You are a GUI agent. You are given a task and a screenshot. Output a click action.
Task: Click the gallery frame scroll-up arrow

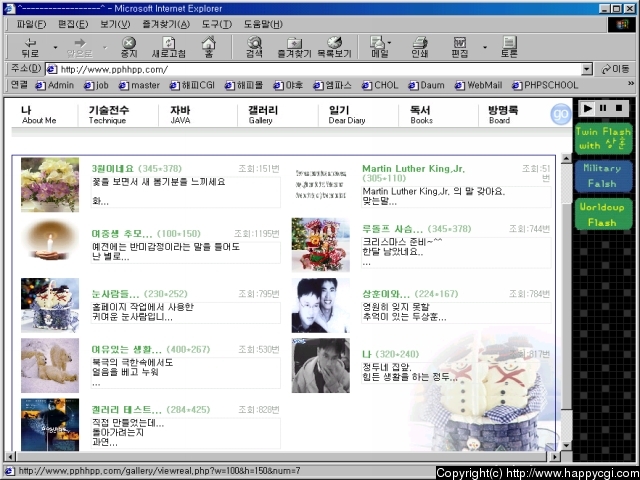567,159
